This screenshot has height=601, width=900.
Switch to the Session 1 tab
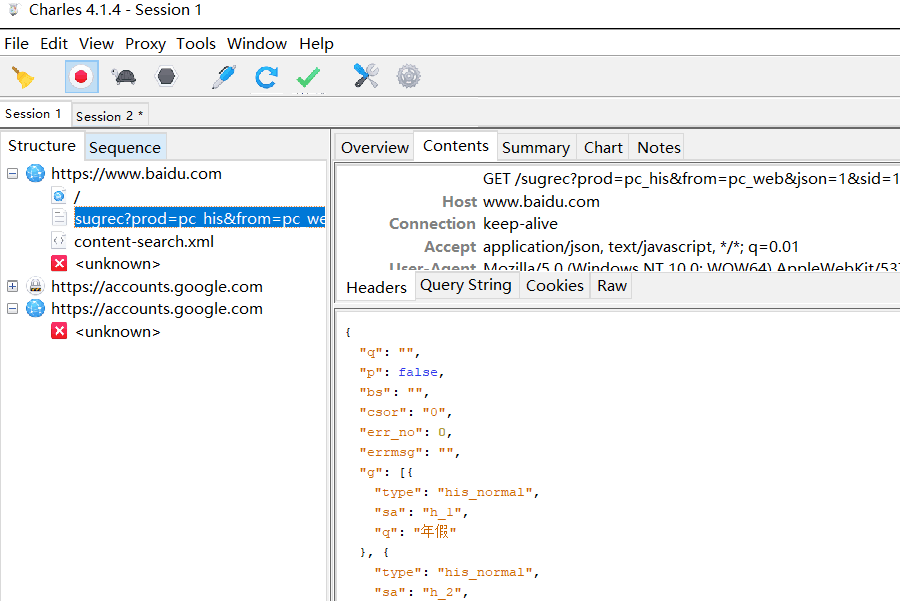[x=35, y=114]
